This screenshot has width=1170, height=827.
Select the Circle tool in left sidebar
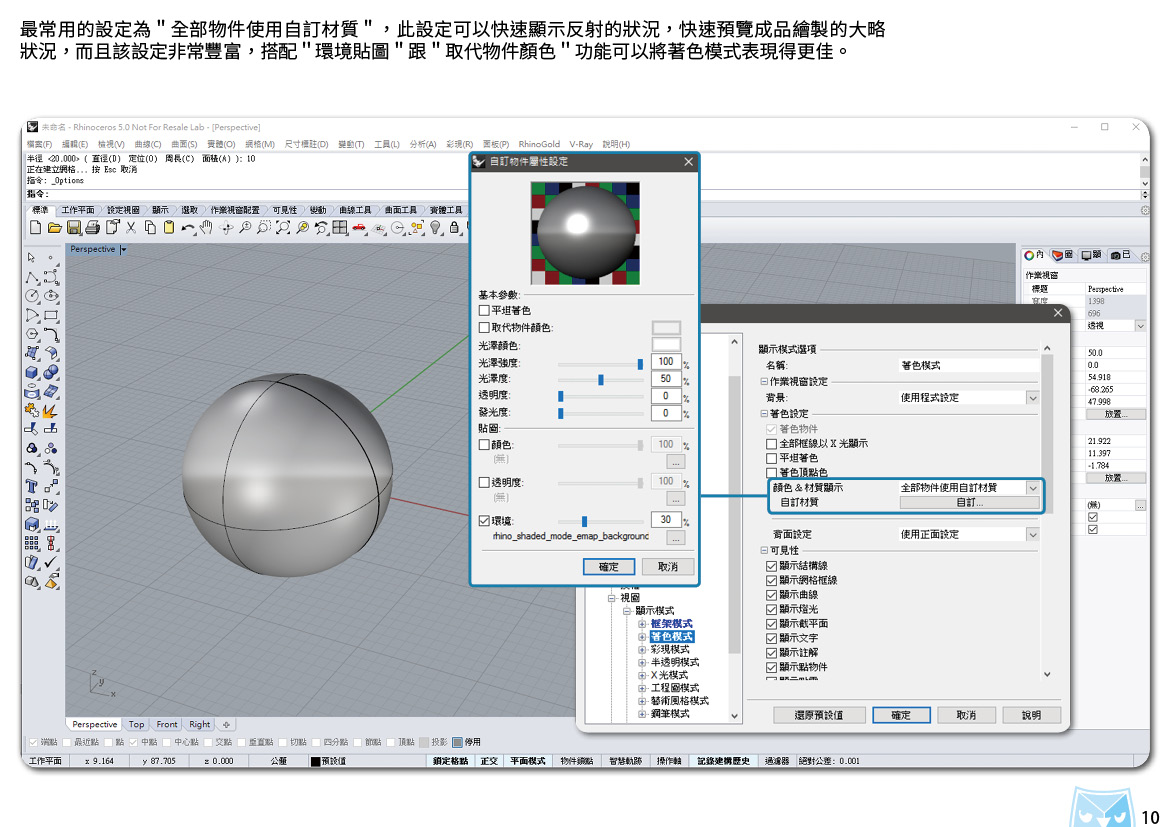(31, 296)
